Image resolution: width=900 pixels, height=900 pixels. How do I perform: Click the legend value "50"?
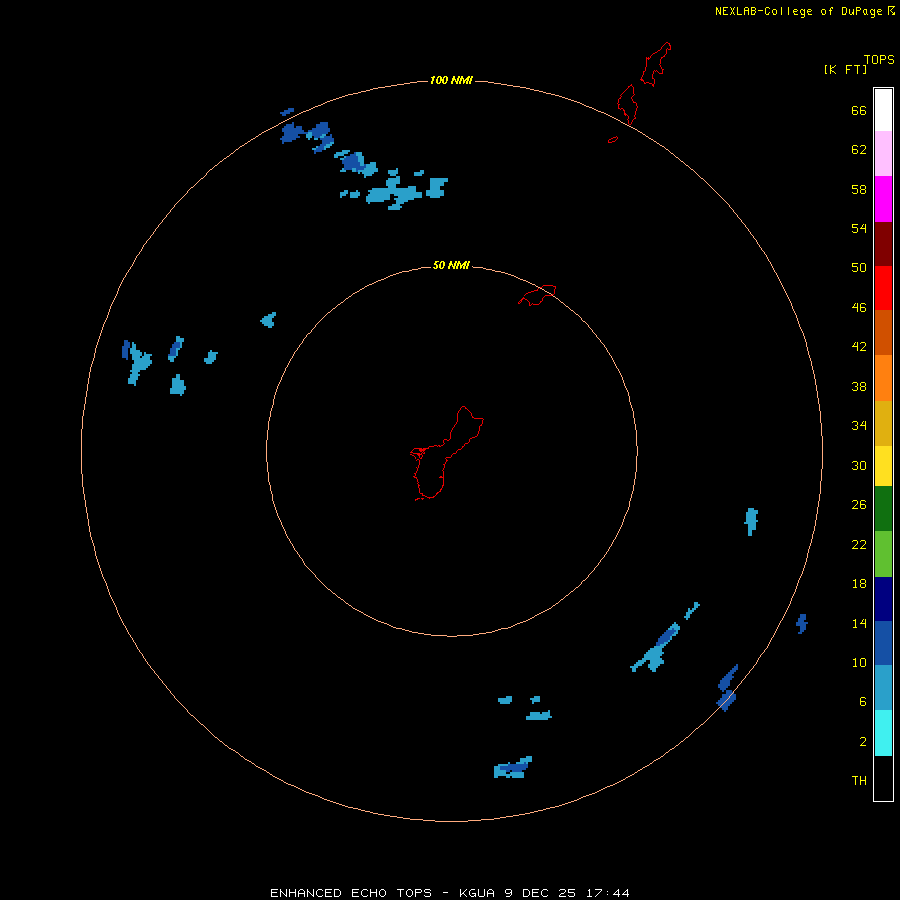tap(859, 268)
